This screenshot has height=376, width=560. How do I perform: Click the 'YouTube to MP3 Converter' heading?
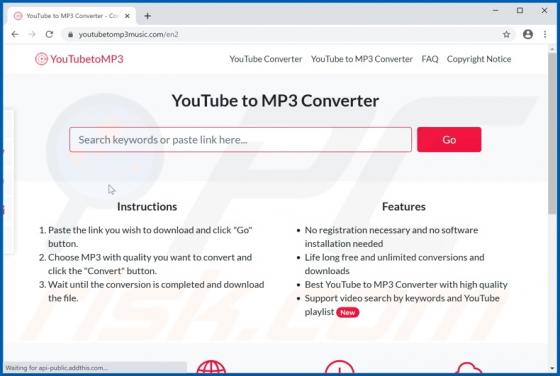tap(275, 101)
